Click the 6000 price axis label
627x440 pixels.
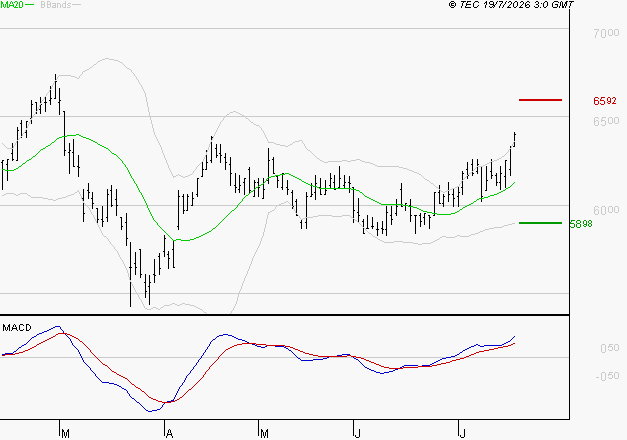pos(606,210)
